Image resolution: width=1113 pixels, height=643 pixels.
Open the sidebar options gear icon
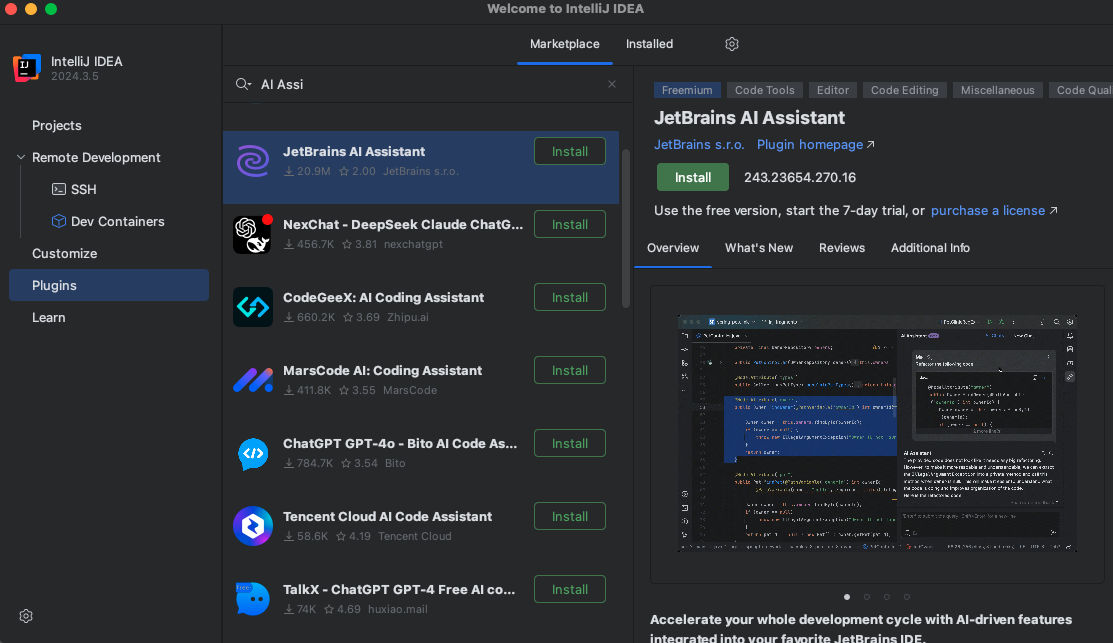coord(26,616)
